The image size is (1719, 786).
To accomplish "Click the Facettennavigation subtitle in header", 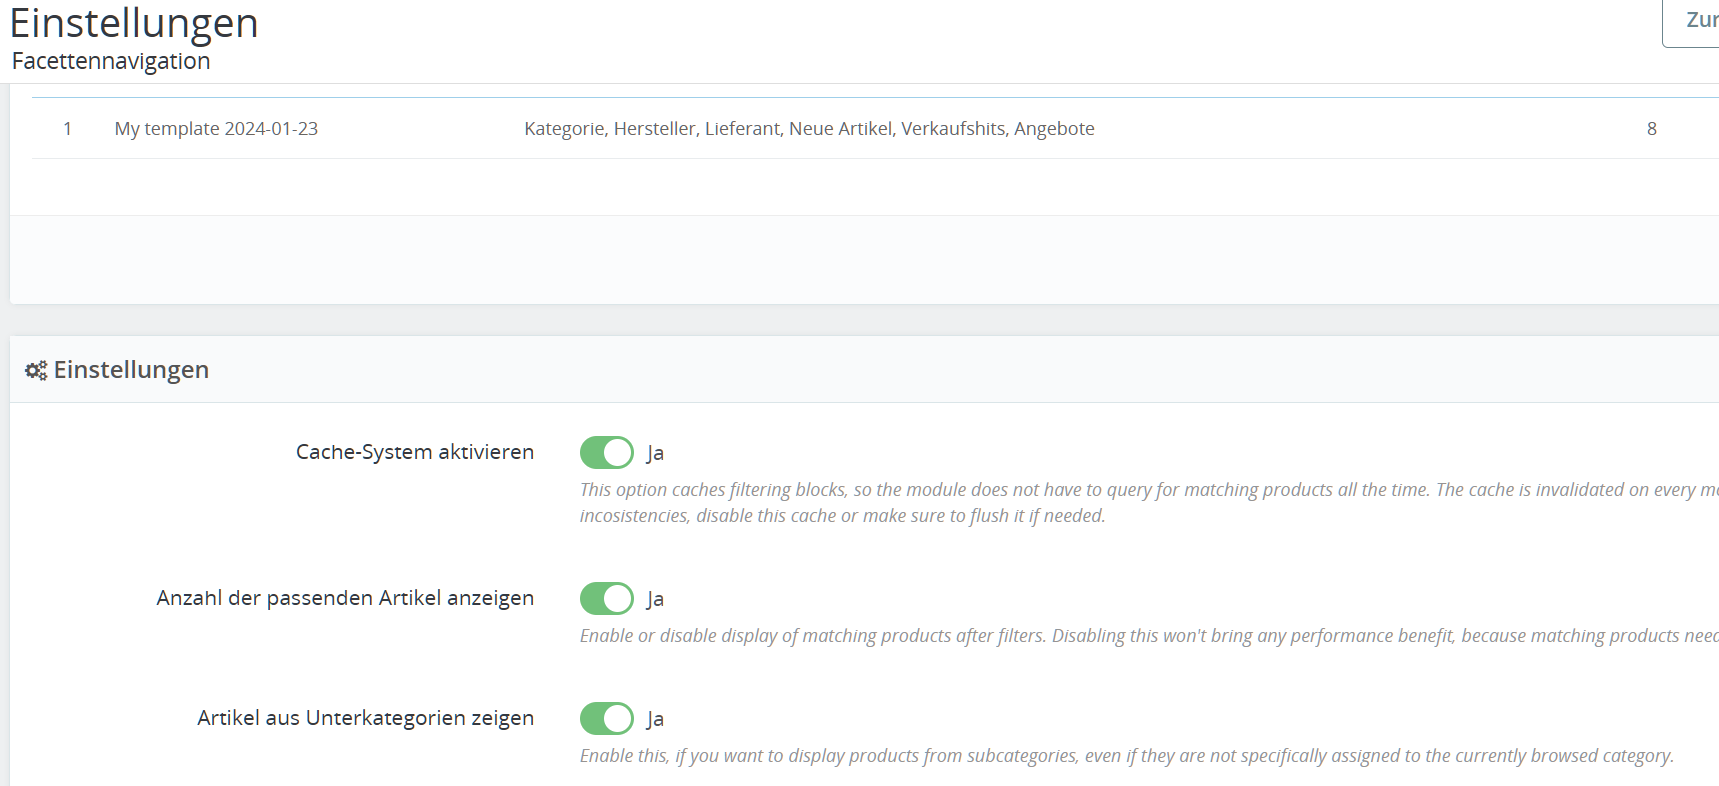I will tap(111, 61).
